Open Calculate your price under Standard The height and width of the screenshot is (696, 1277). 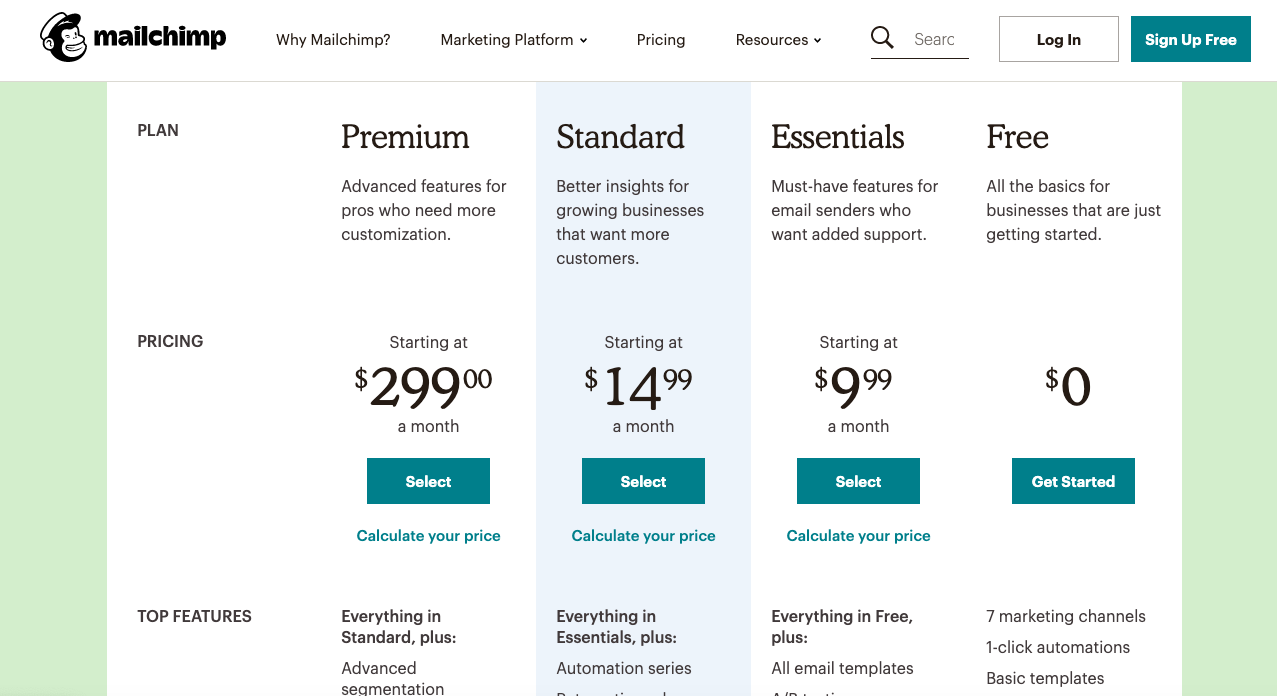(643, 536)
